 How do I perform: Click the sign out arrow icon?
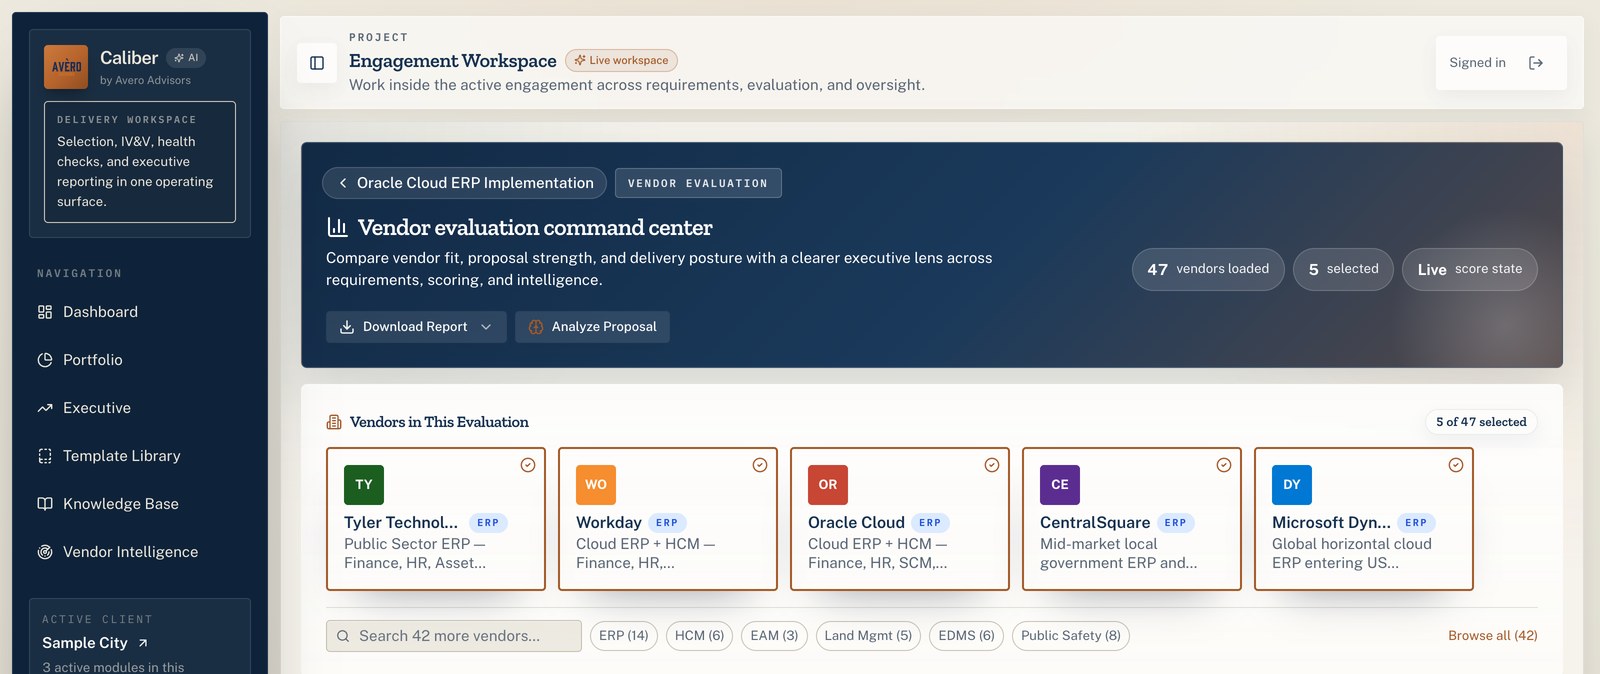(x=1536, y=63)
